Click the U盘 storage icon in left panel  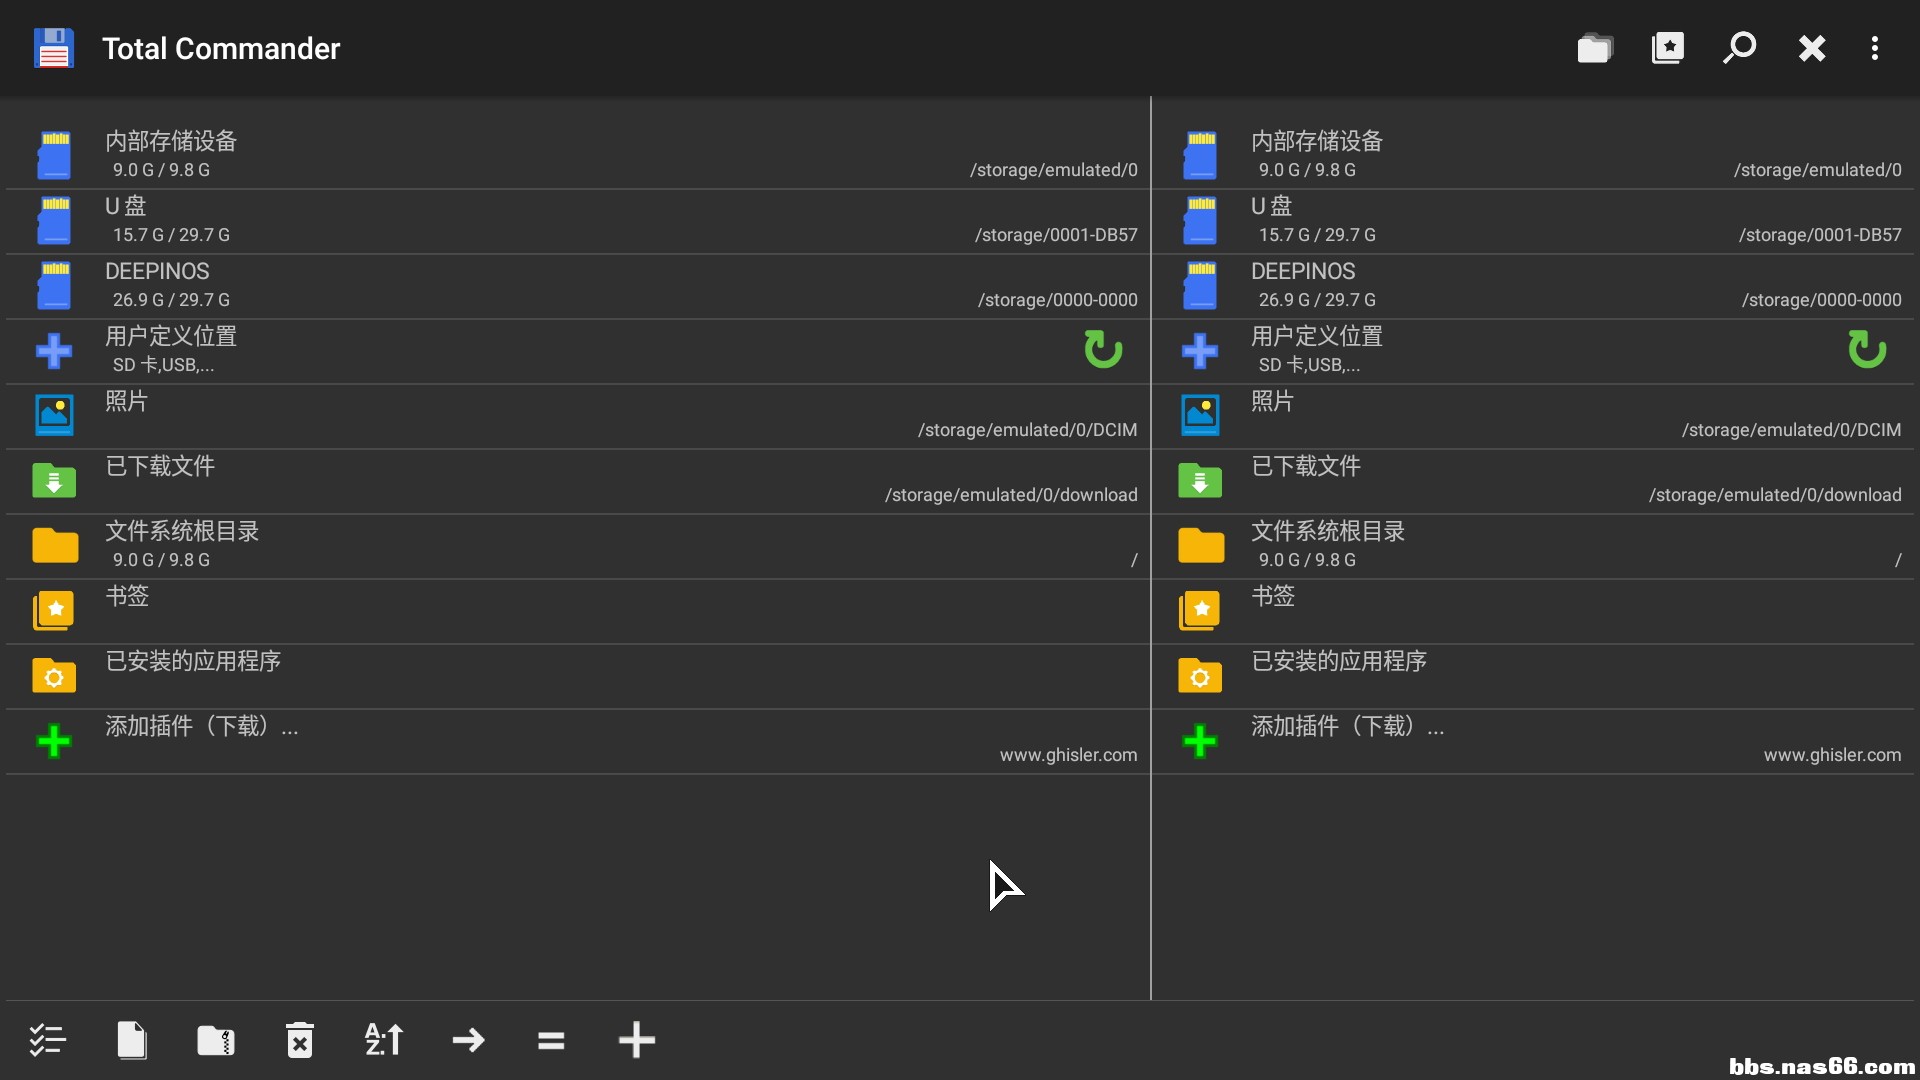pyautogui.click(x=55, y=220)
